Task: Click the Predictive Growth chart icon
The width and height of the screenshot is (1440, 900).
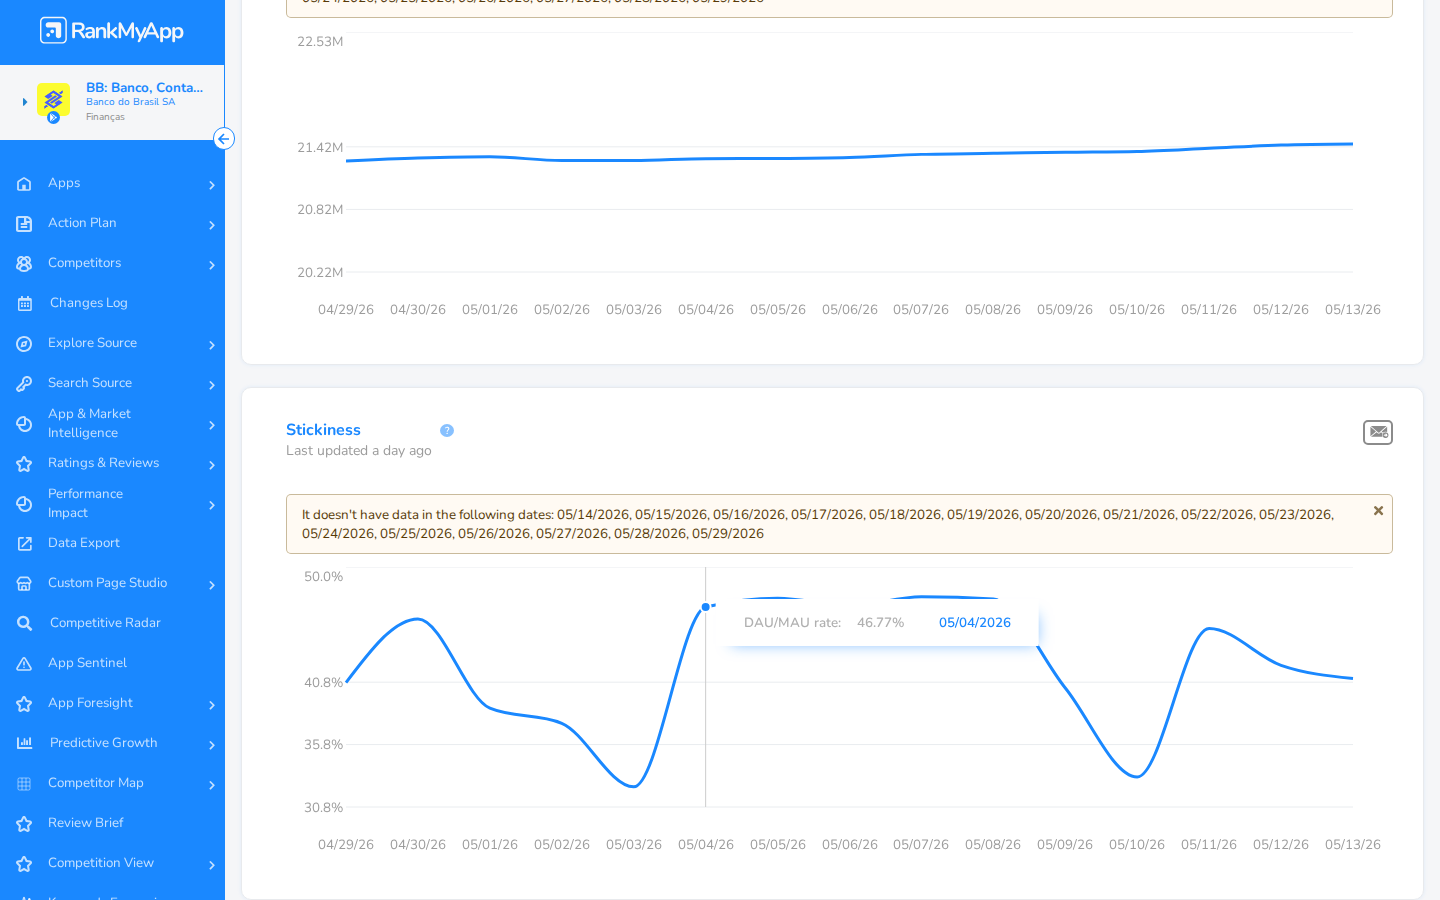Action: (x=24, y=743)
